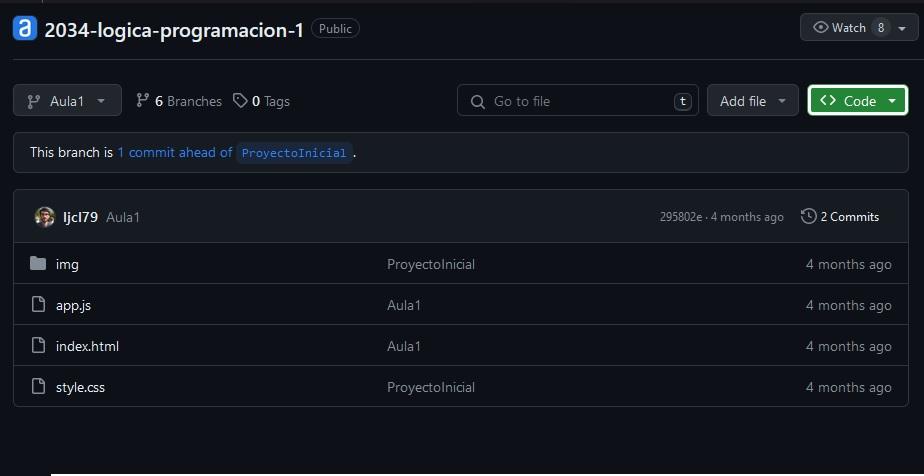The image size is (924, 476).
Task: Click the style.css file icon
Action: 38,387
